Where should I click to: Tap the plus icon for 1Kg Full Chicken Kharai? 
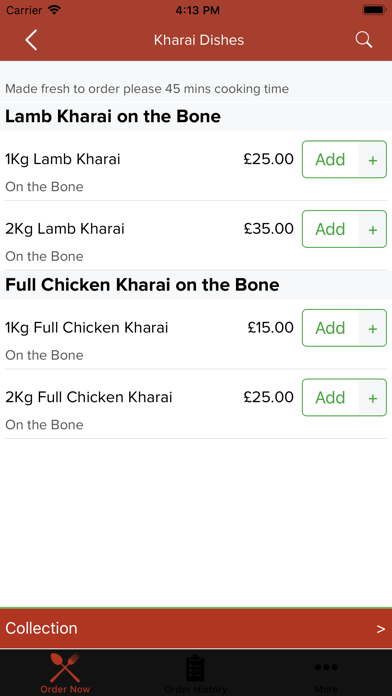coord(373,328)
